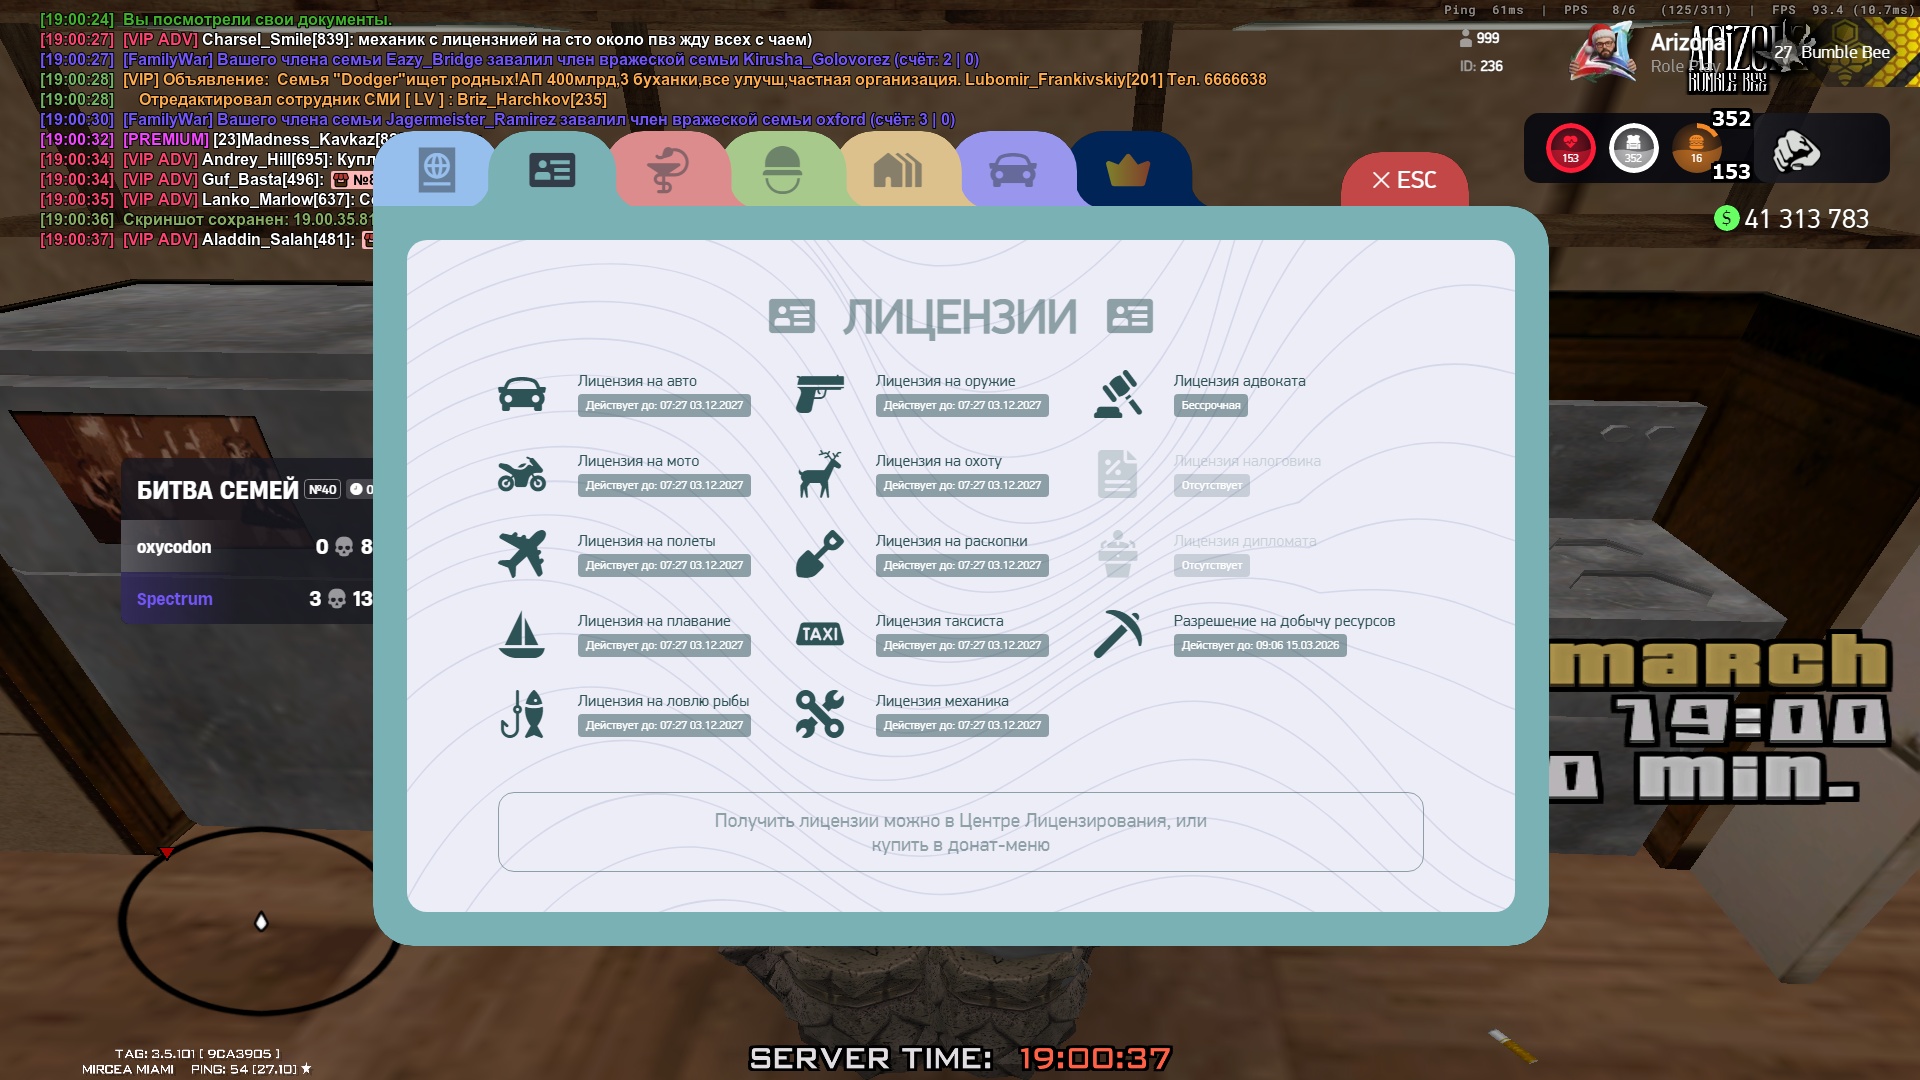This screenshot has height=1080, width=1920.
Task: Open the medical caduceus tab
Action: pos(667,170)
